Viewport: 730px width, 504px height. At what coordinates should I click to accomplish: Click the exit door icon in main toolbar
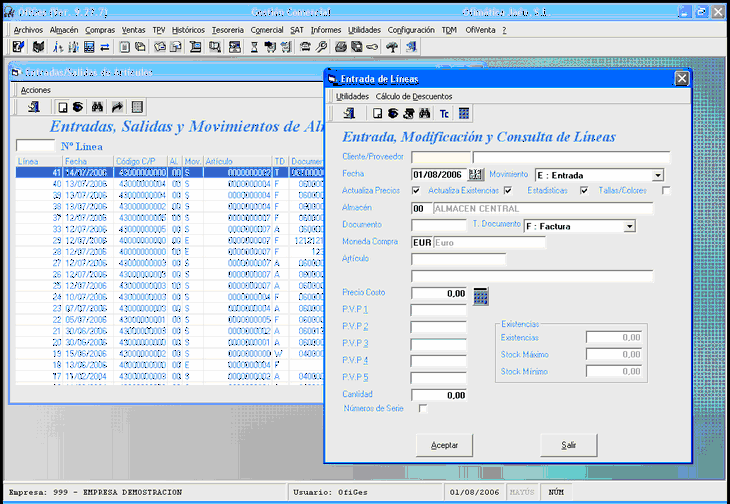click(x=412, y=47)
